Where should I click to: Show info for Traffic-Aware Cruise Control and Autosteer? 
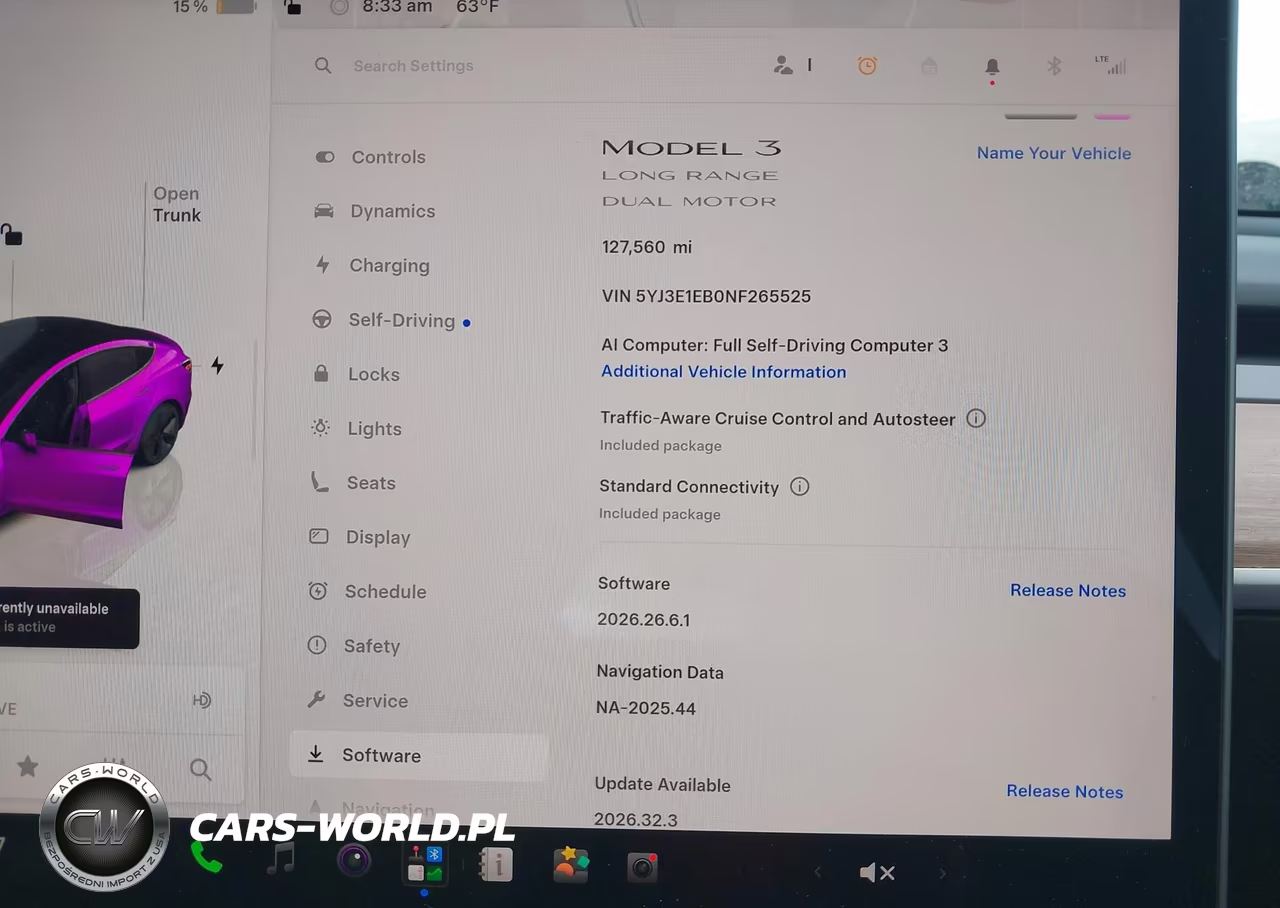click(x=976, y=418)
